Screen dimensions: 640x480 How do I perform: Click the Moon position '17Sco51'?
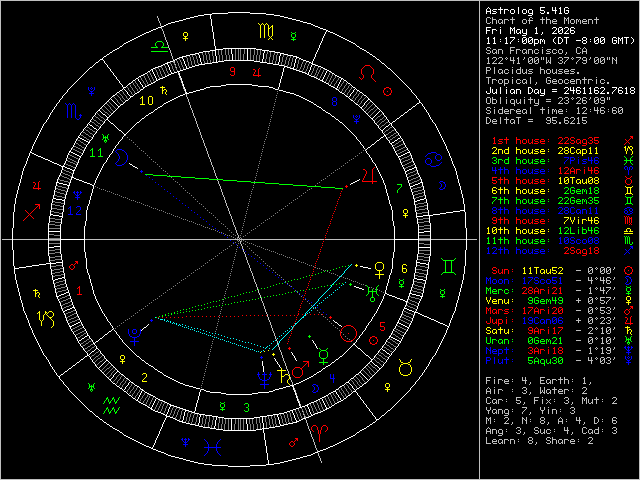[542, 280]
